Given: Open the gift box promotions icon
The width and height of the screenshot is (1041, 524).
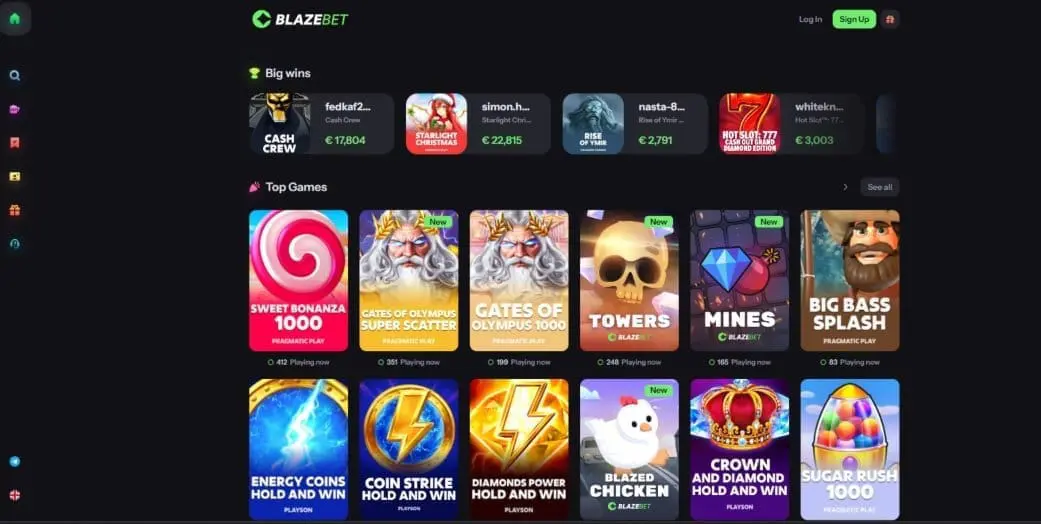Looking at the screenshot, I should [x=15, y=210].
